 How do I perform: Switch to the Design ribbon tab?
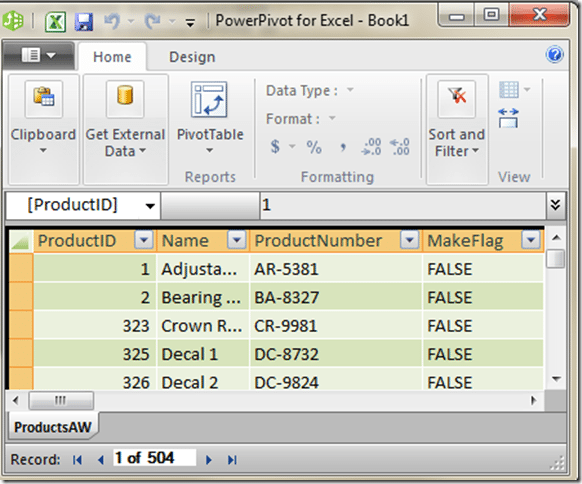[192, 57]
